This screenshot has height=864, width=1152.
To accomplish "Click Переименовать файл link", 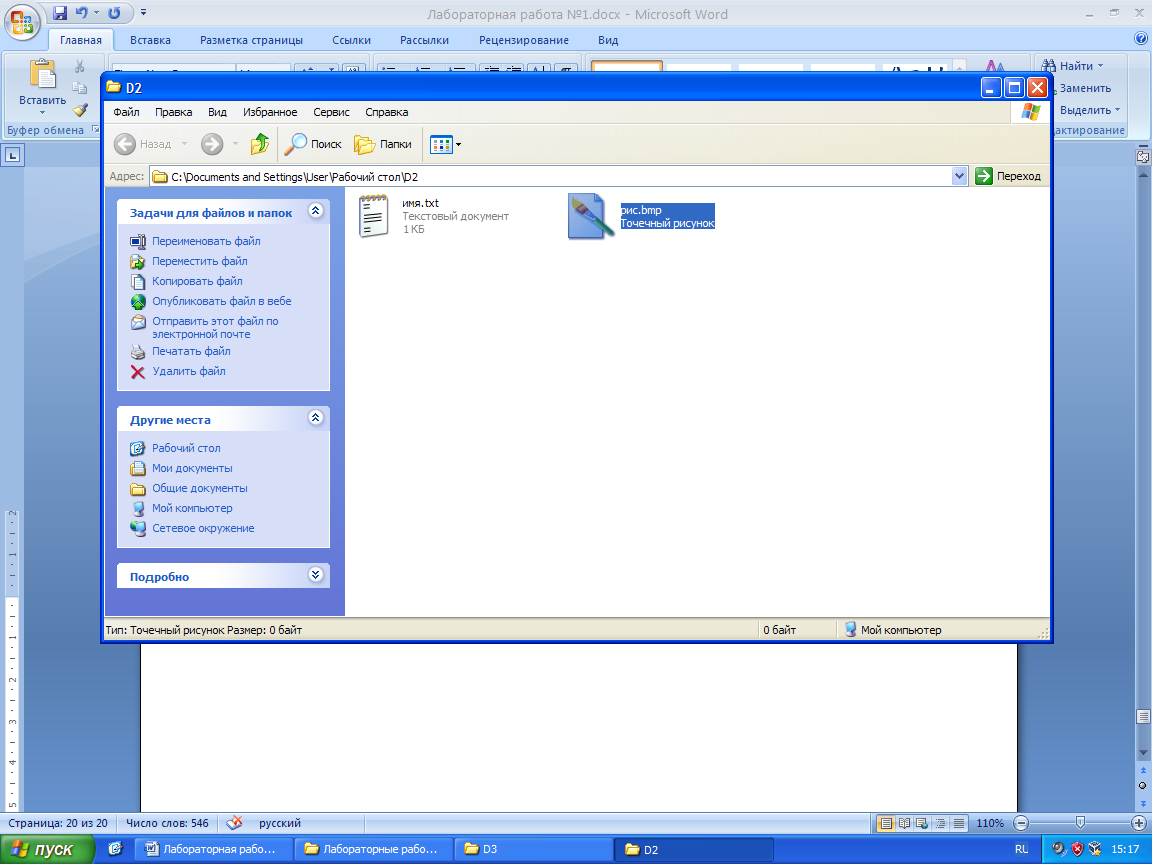I will point(206,241).
